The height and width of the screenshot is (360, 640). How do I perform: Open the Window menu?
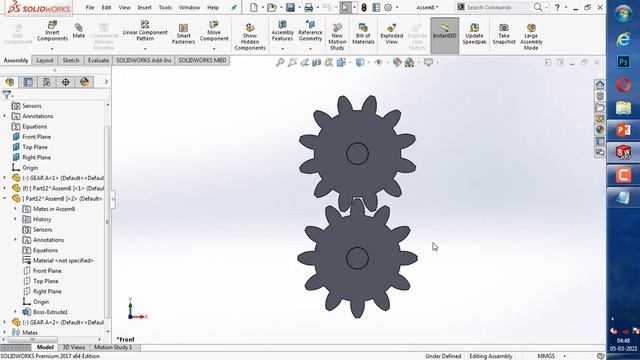(189, 7)
